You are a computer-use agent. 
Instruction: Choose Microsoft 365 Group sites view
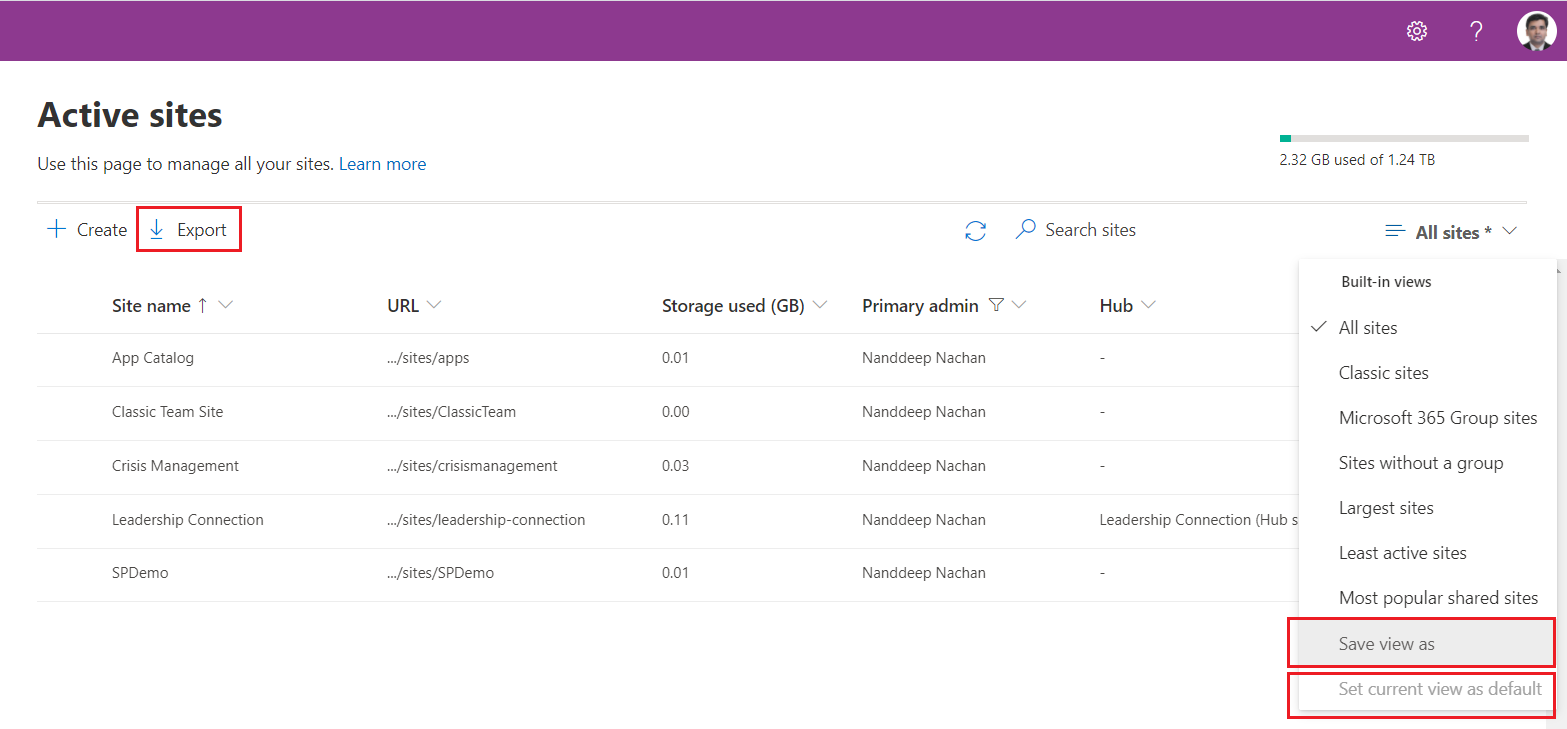(1437, 418)
